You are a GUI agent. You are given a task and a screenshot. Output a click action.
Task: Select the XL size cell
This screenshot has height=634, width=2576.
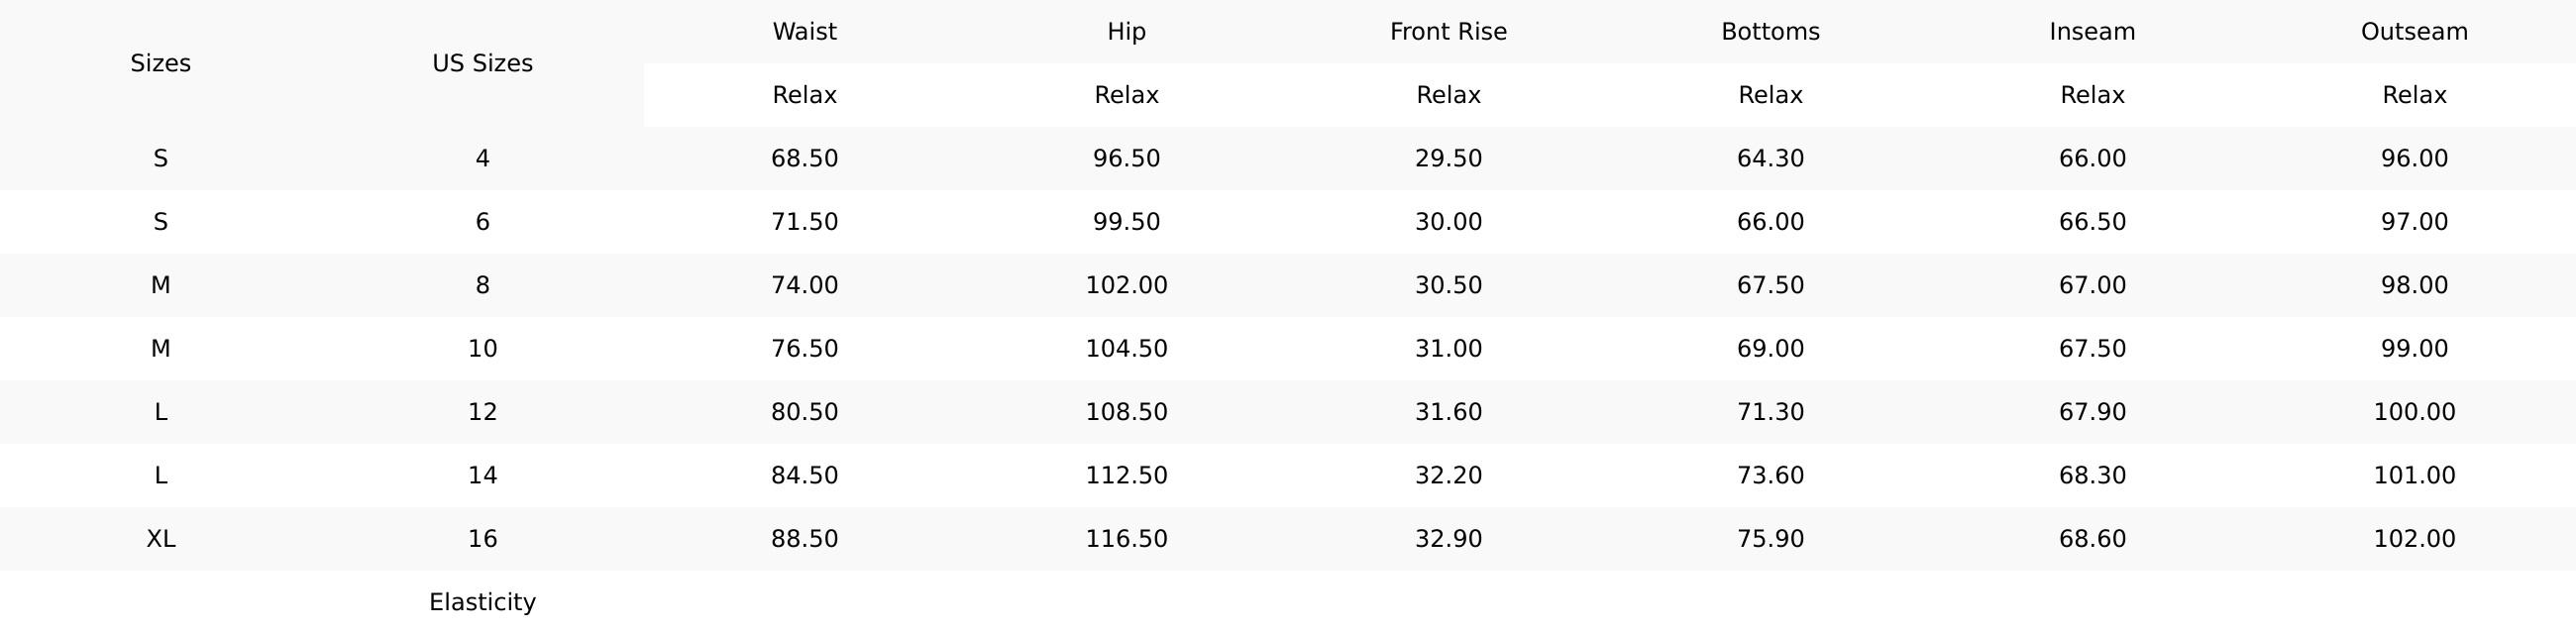click(x=160, y=539)
